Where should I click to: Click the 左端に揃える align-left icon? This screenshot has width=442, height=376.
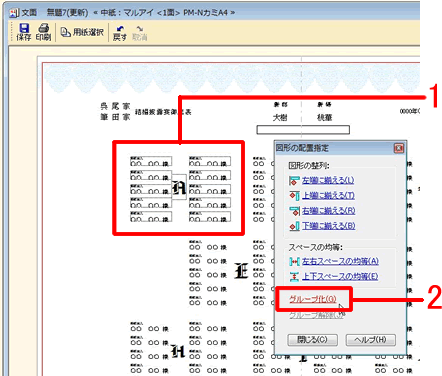(294, 180)
